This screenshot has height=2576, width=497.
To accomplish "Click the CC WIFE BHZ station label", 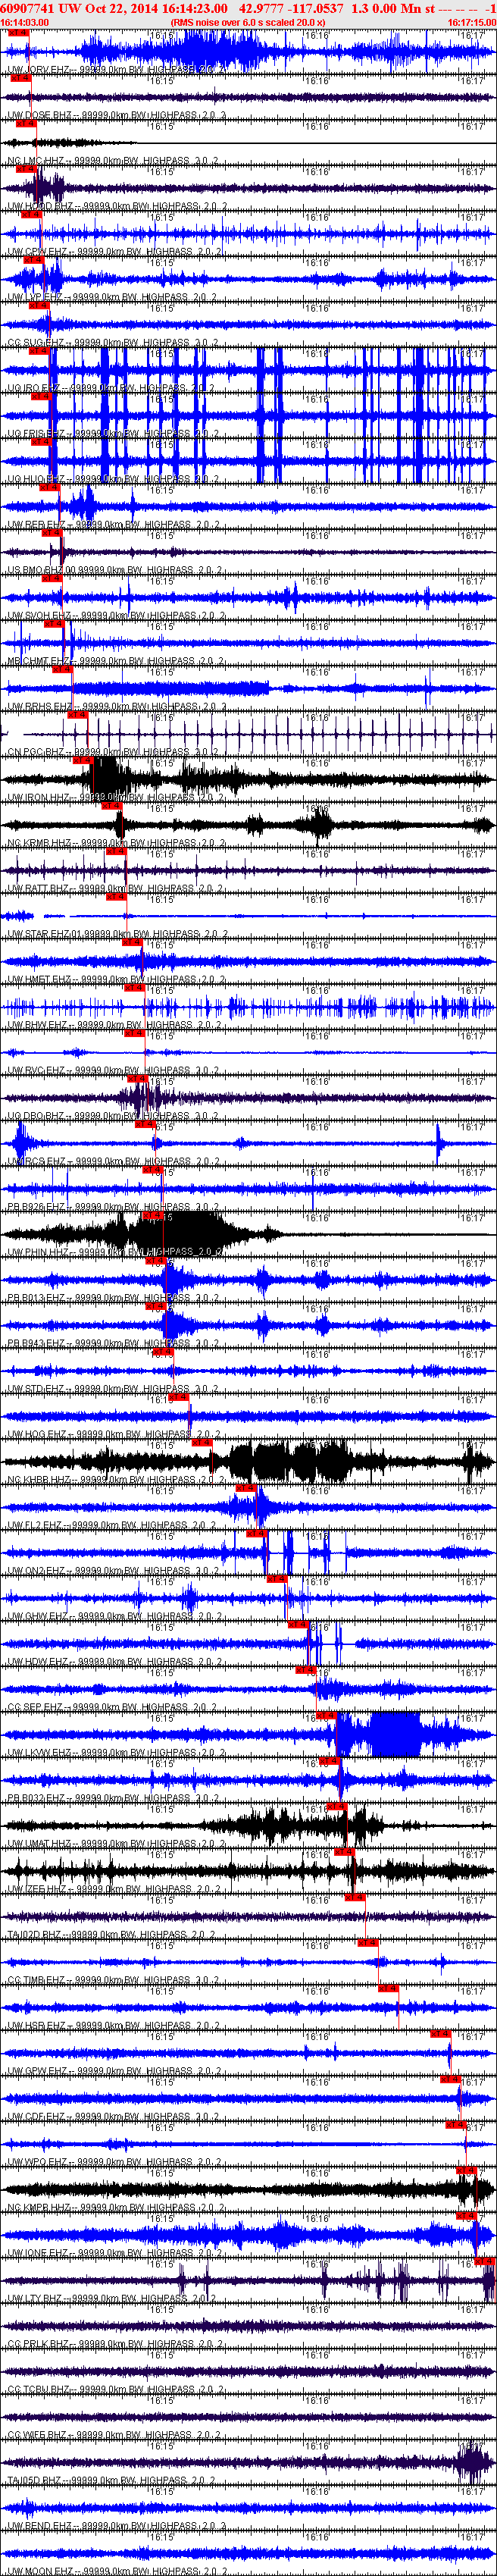I will click(115, 2434).
